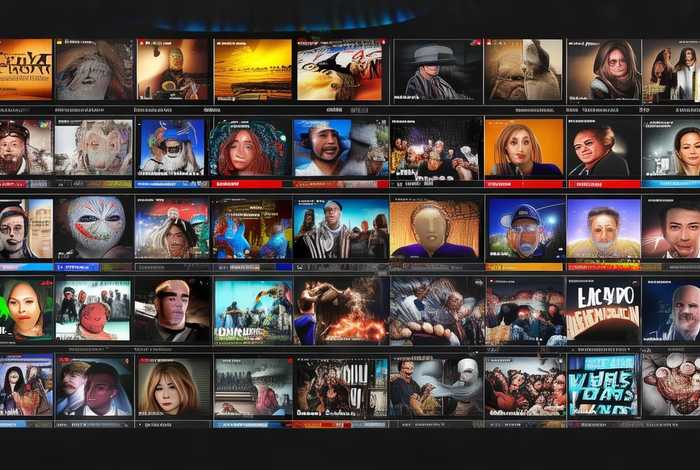Select the neon teal text thumbnail
700x470 pixels.
tap(602, 387)
